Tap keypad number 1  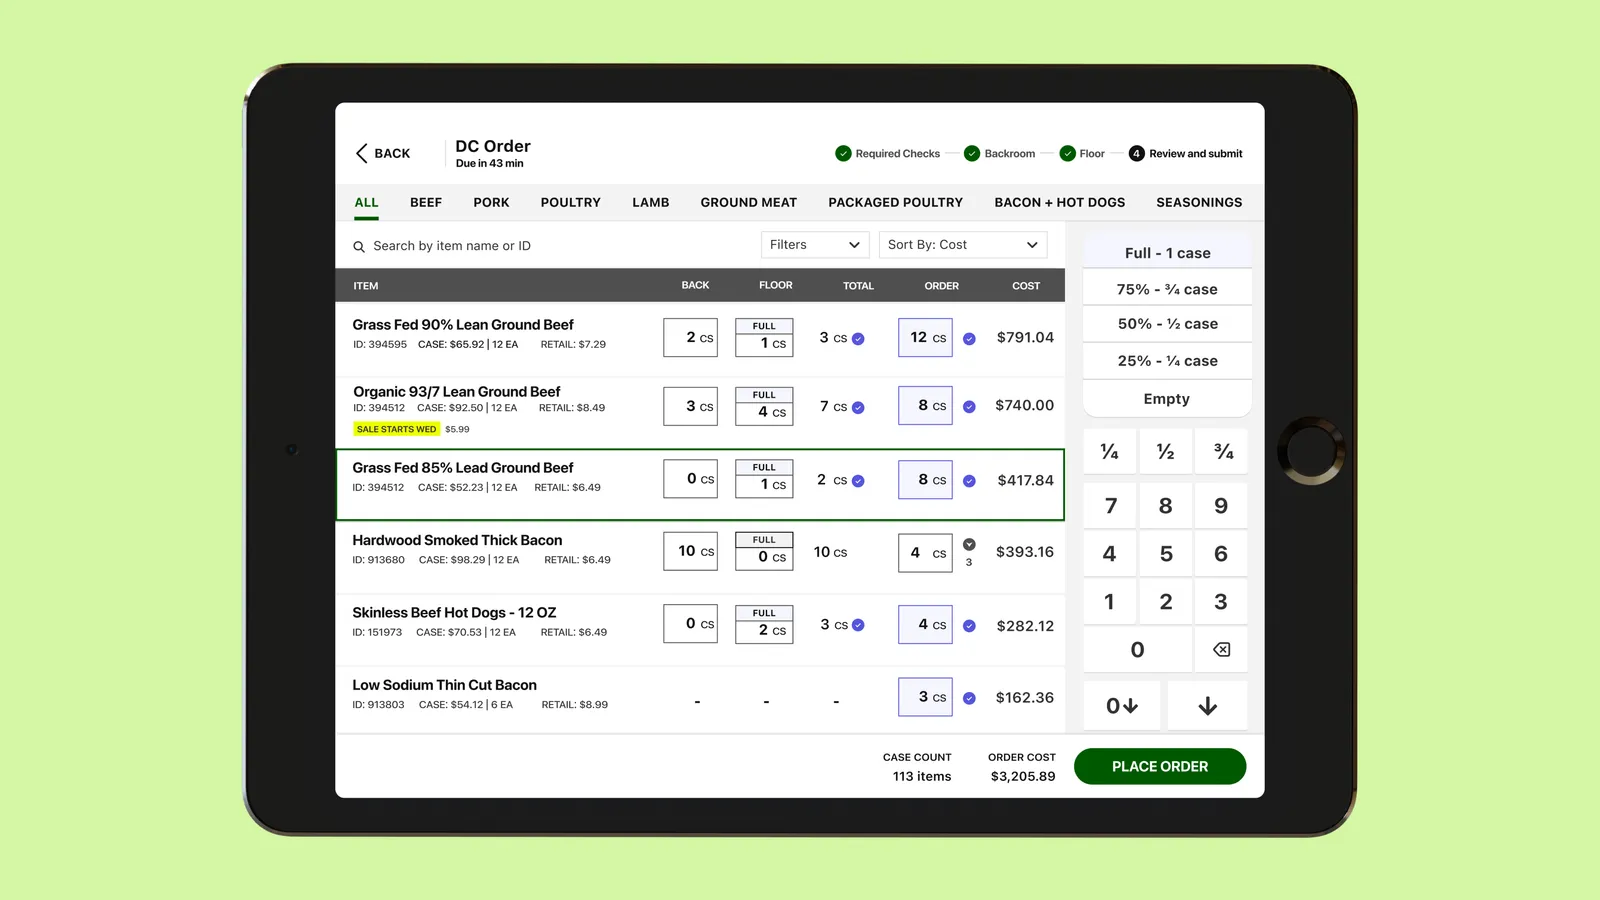pos(1110,602)
